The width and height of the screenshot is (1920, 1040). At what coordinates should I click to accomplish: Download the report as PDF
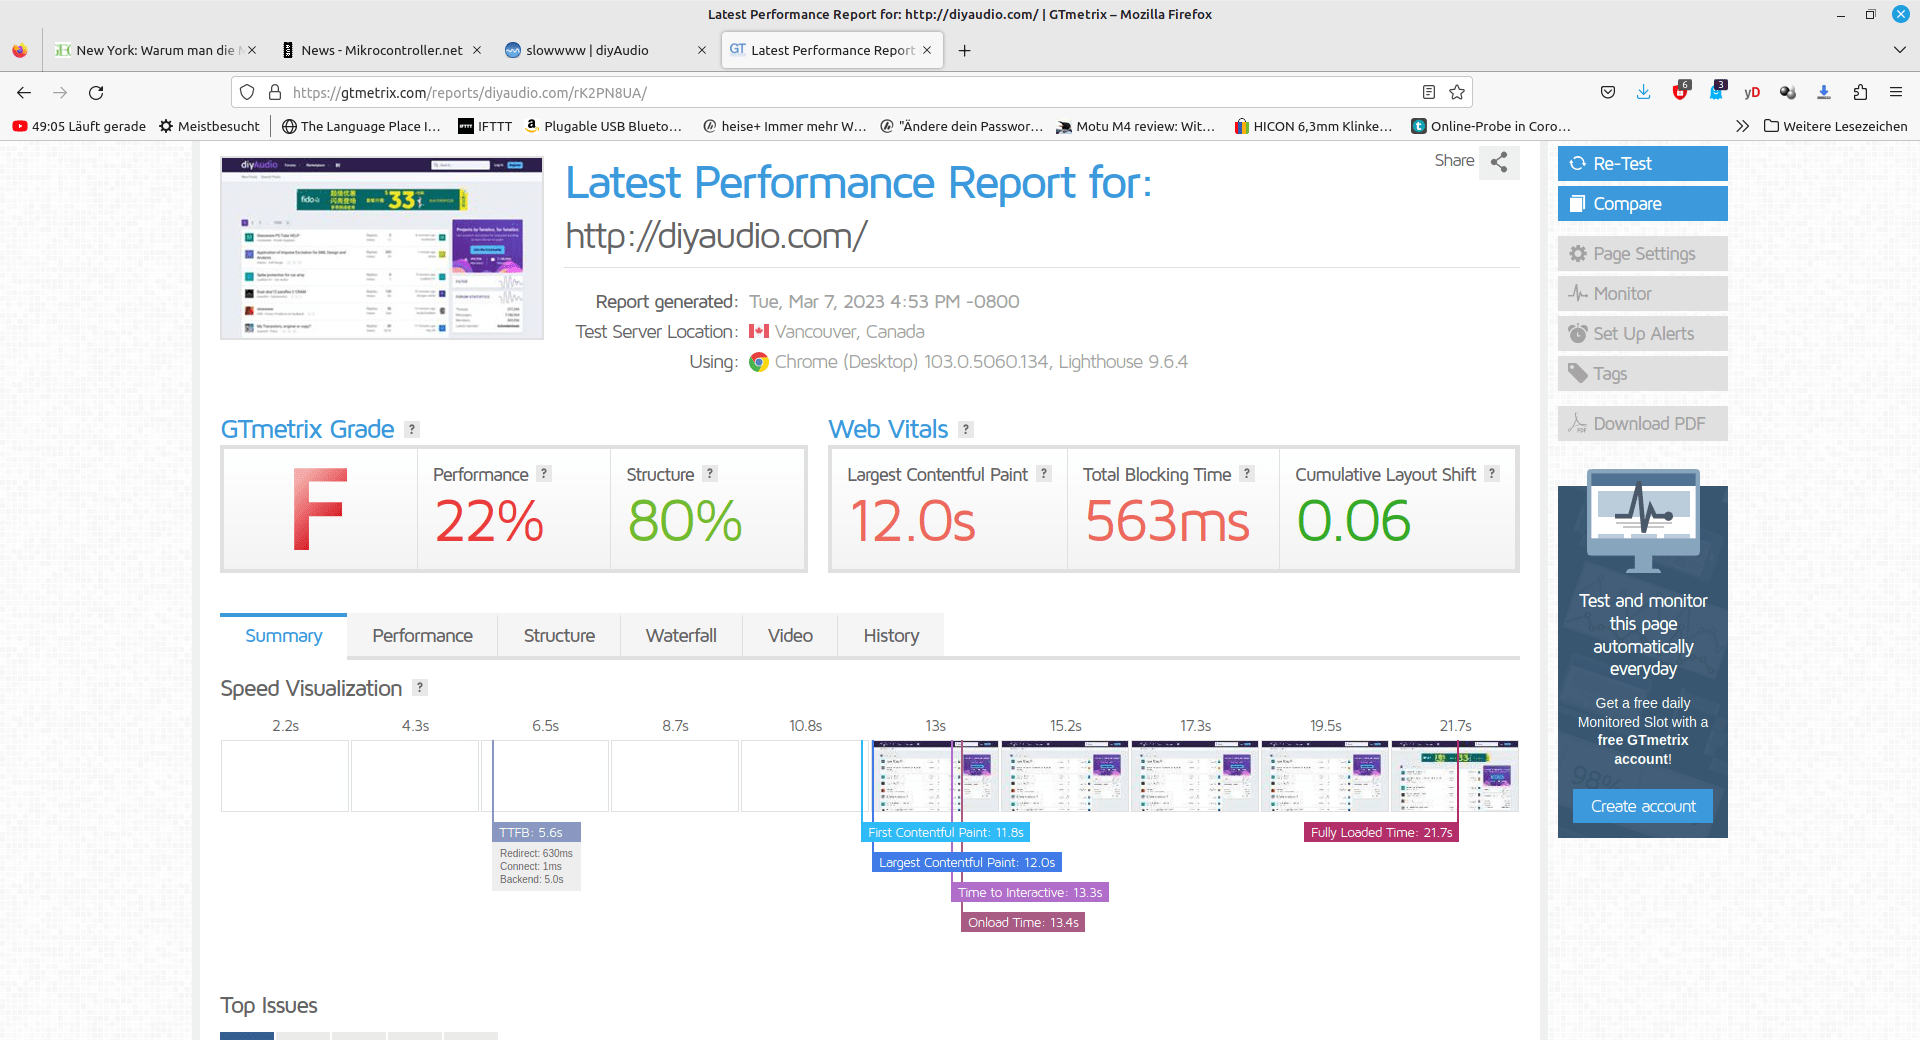point(1642,423)
